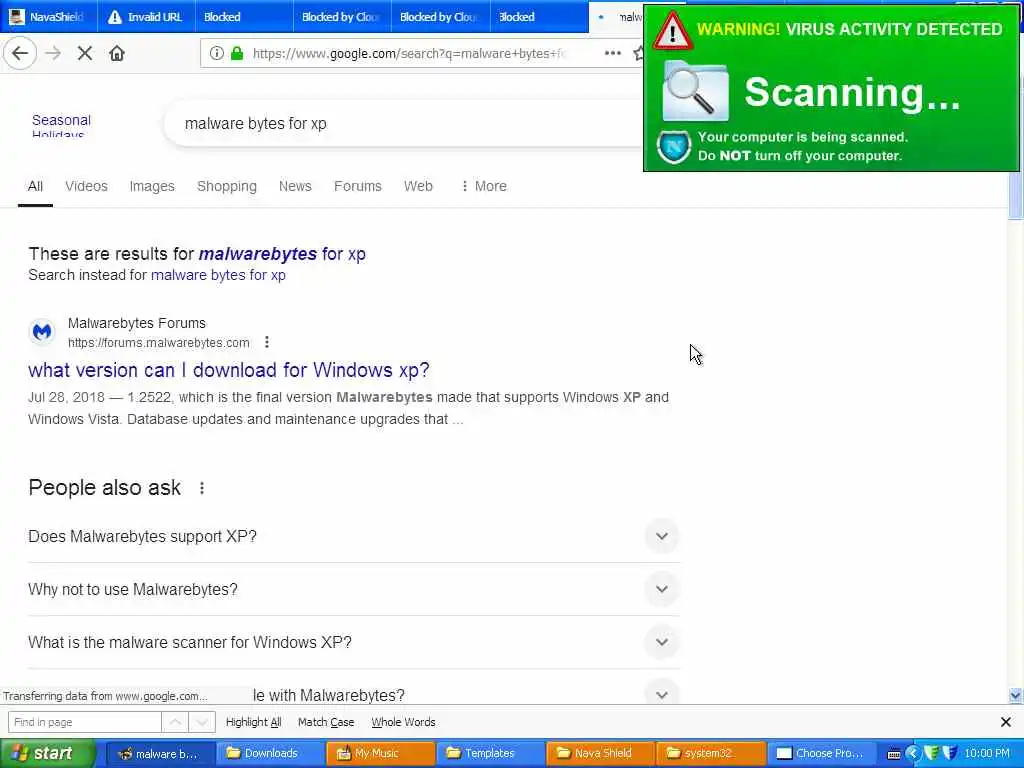Close the find bar with its X
Viewport: 1024px width, 768px height.
(x=1006, y=722)
